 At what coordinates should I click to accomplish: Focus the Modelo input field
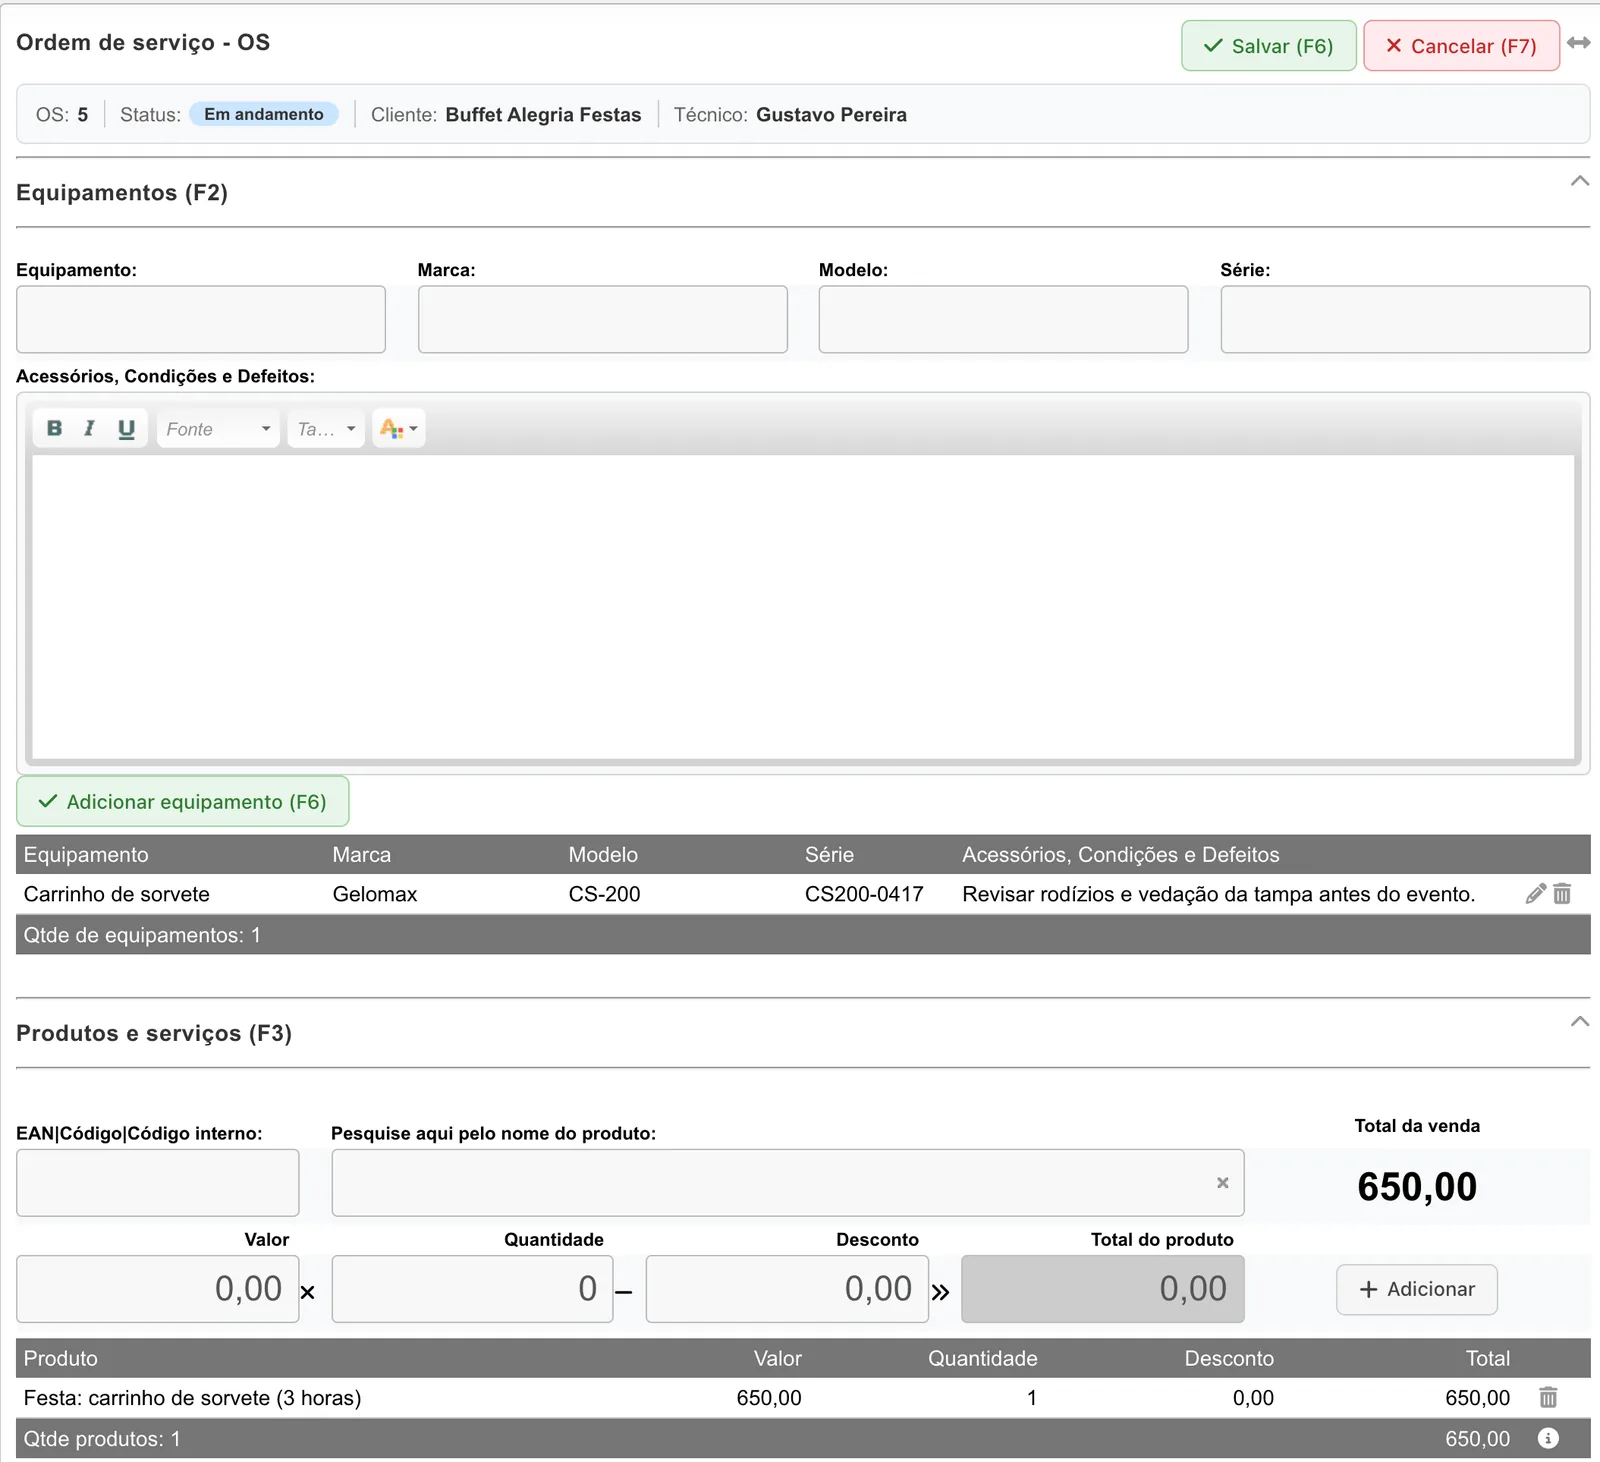(x=1003, y=319)
